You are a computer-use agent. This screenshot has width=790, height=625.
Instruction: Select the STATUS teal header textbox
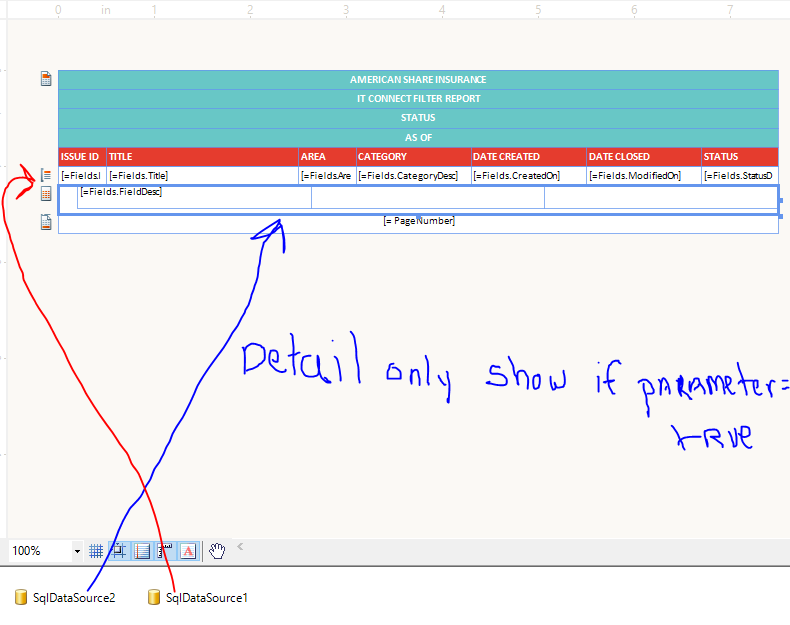418,118
